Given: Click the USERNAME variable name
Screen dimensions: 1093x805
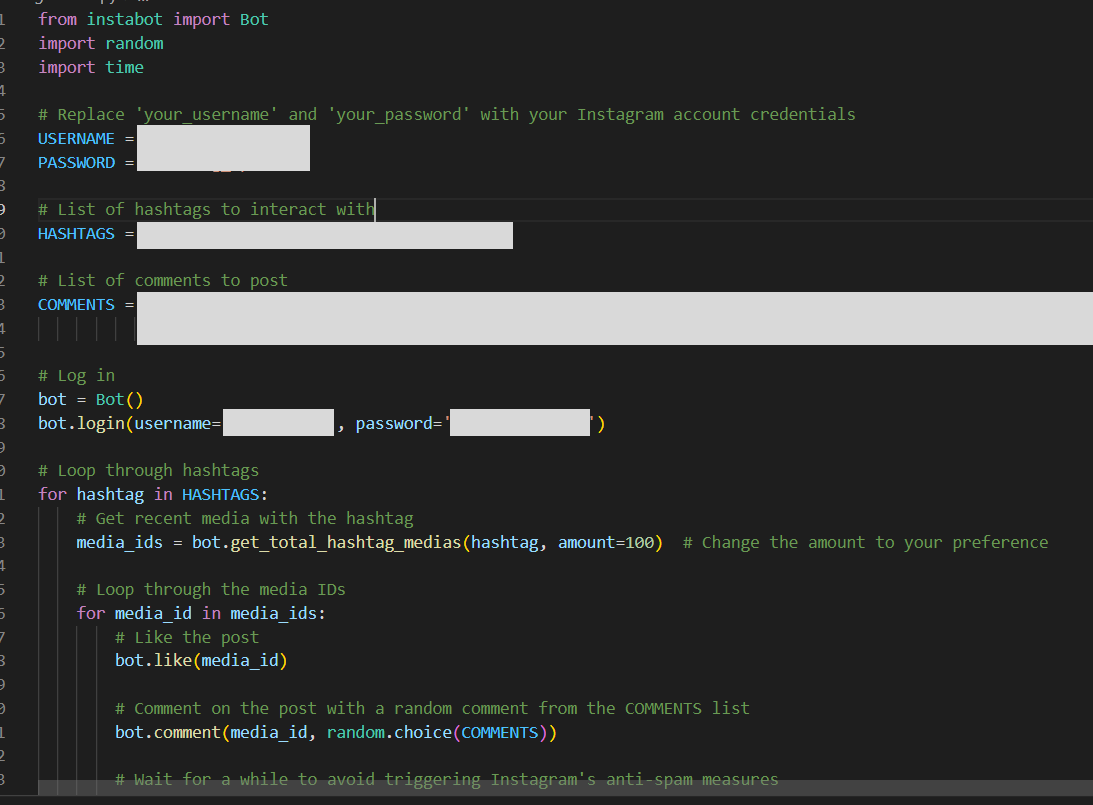Looking at the screenshot, I should tap(76, 139).
